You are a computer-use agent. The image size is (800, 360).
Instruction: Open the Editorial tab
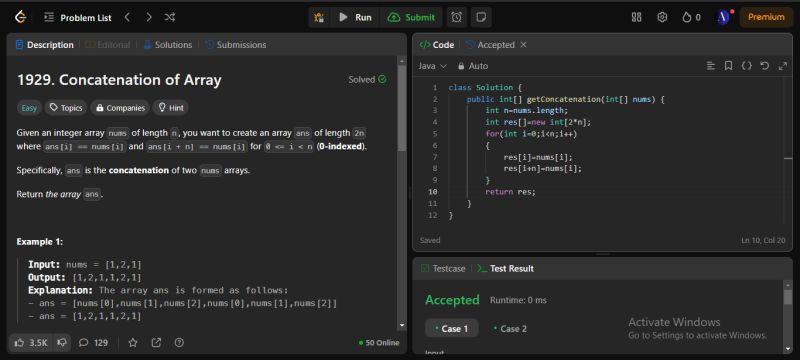(x=108, y=45)
